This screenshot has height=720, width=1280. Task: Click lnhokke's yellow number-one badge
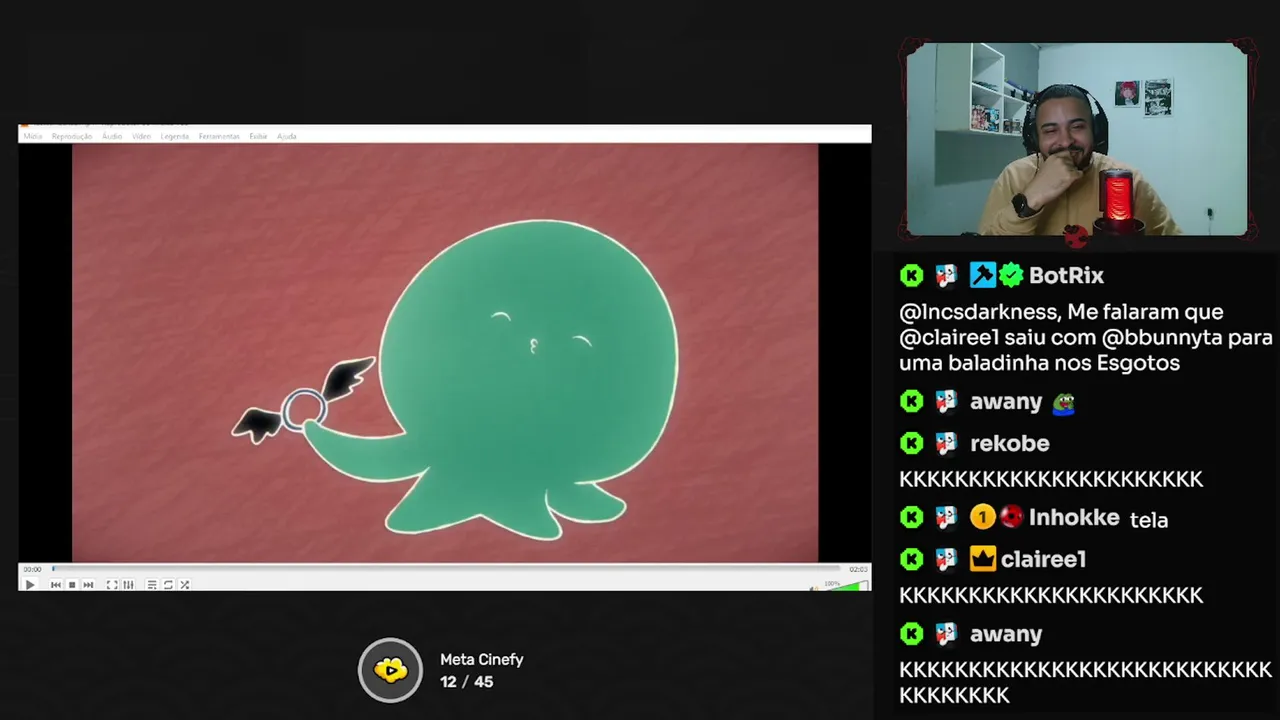pos(982,517)
